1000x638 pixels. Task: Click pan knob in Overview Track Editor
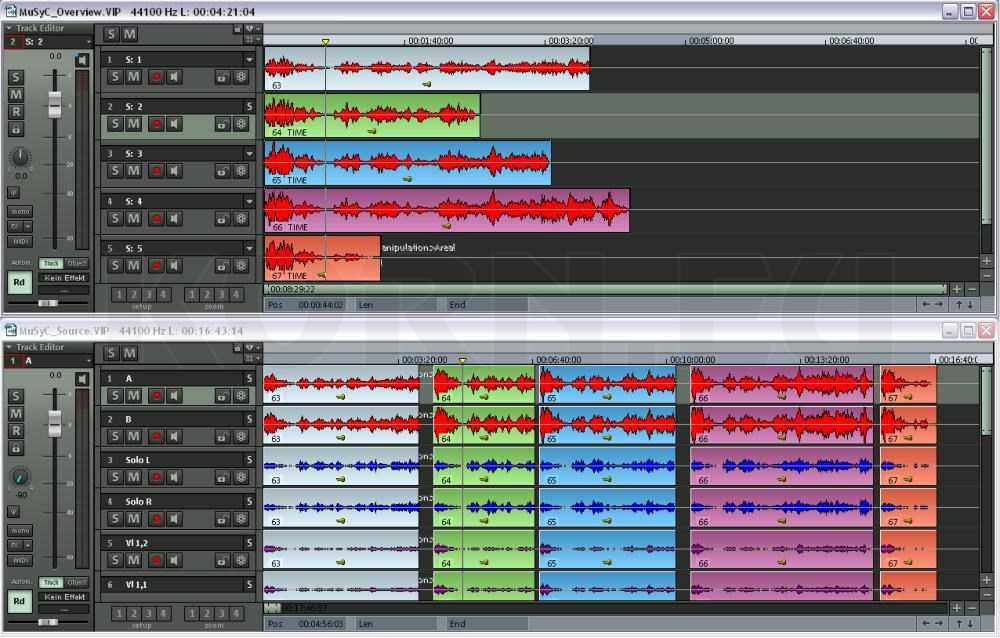20,157
